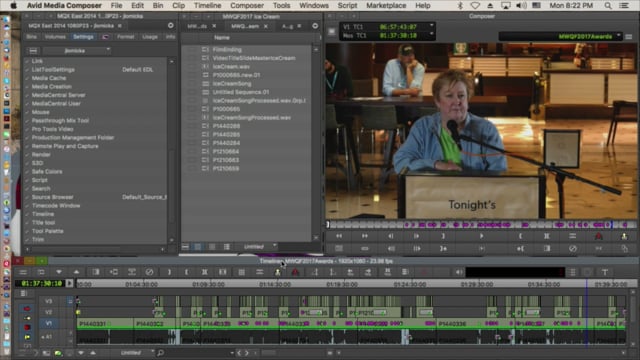Select Media Creation setting
Screen dimensions: 640x360
point(51,87)
